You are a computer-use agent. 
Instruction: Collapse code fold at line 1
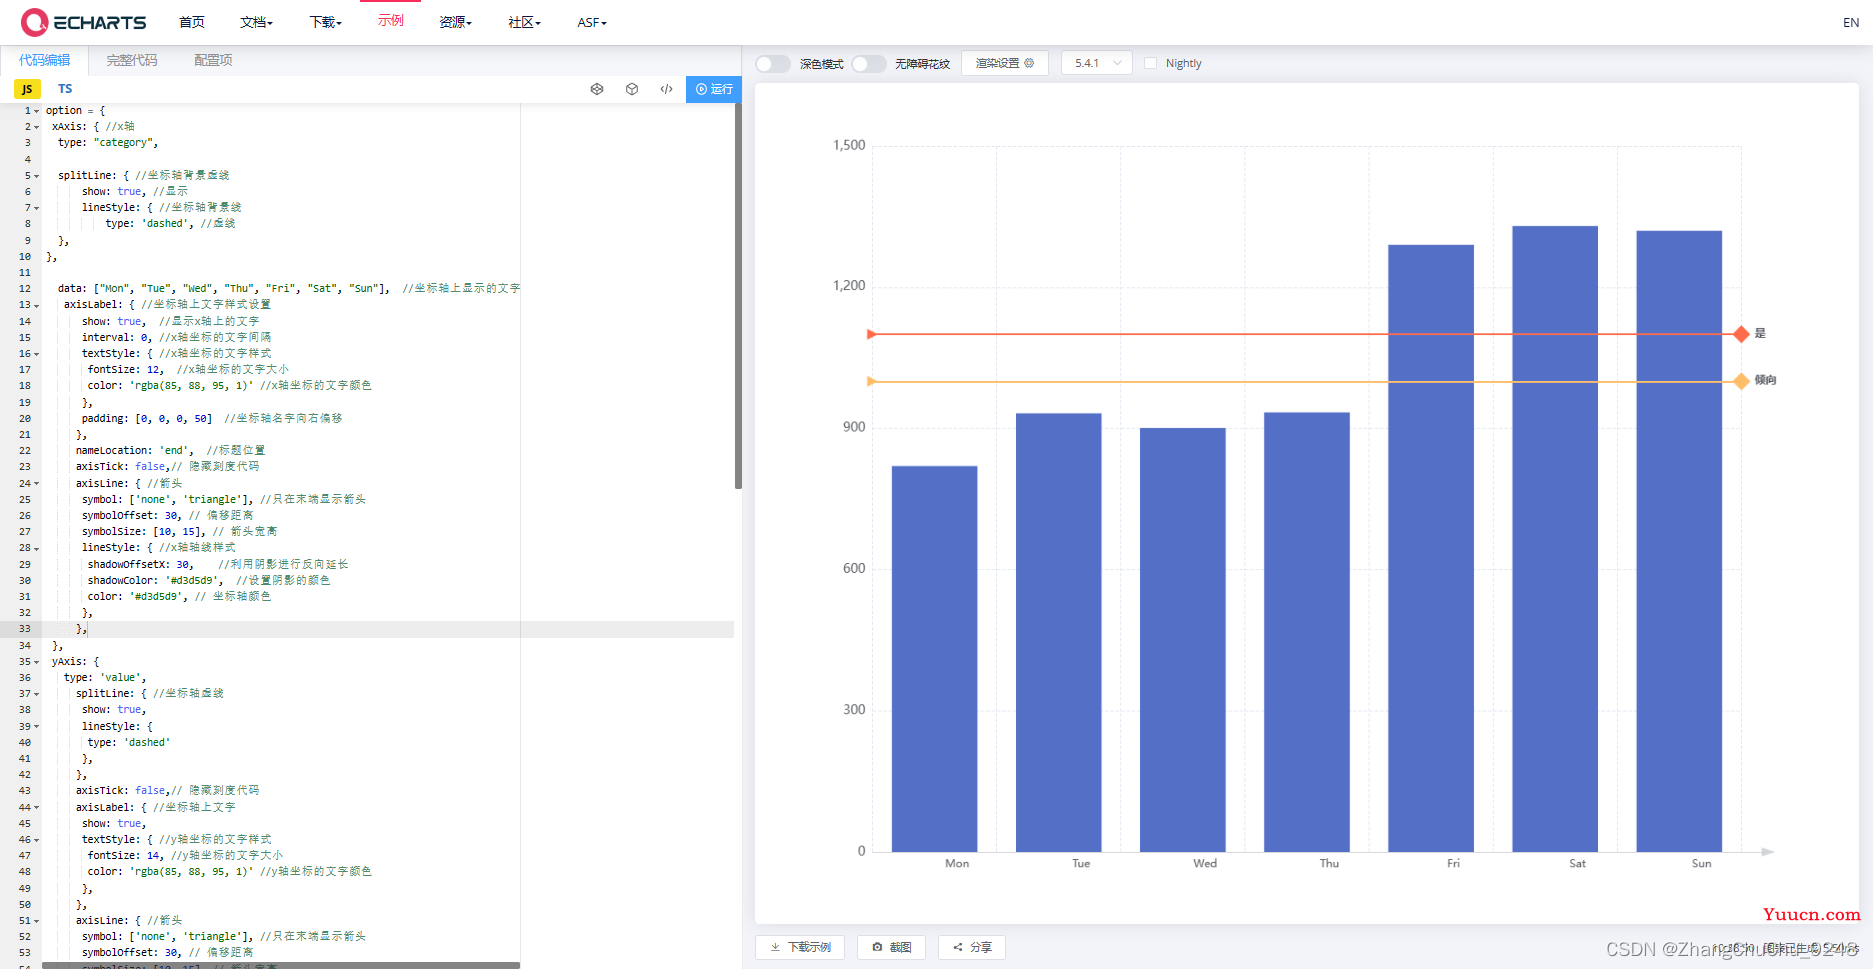37,111
